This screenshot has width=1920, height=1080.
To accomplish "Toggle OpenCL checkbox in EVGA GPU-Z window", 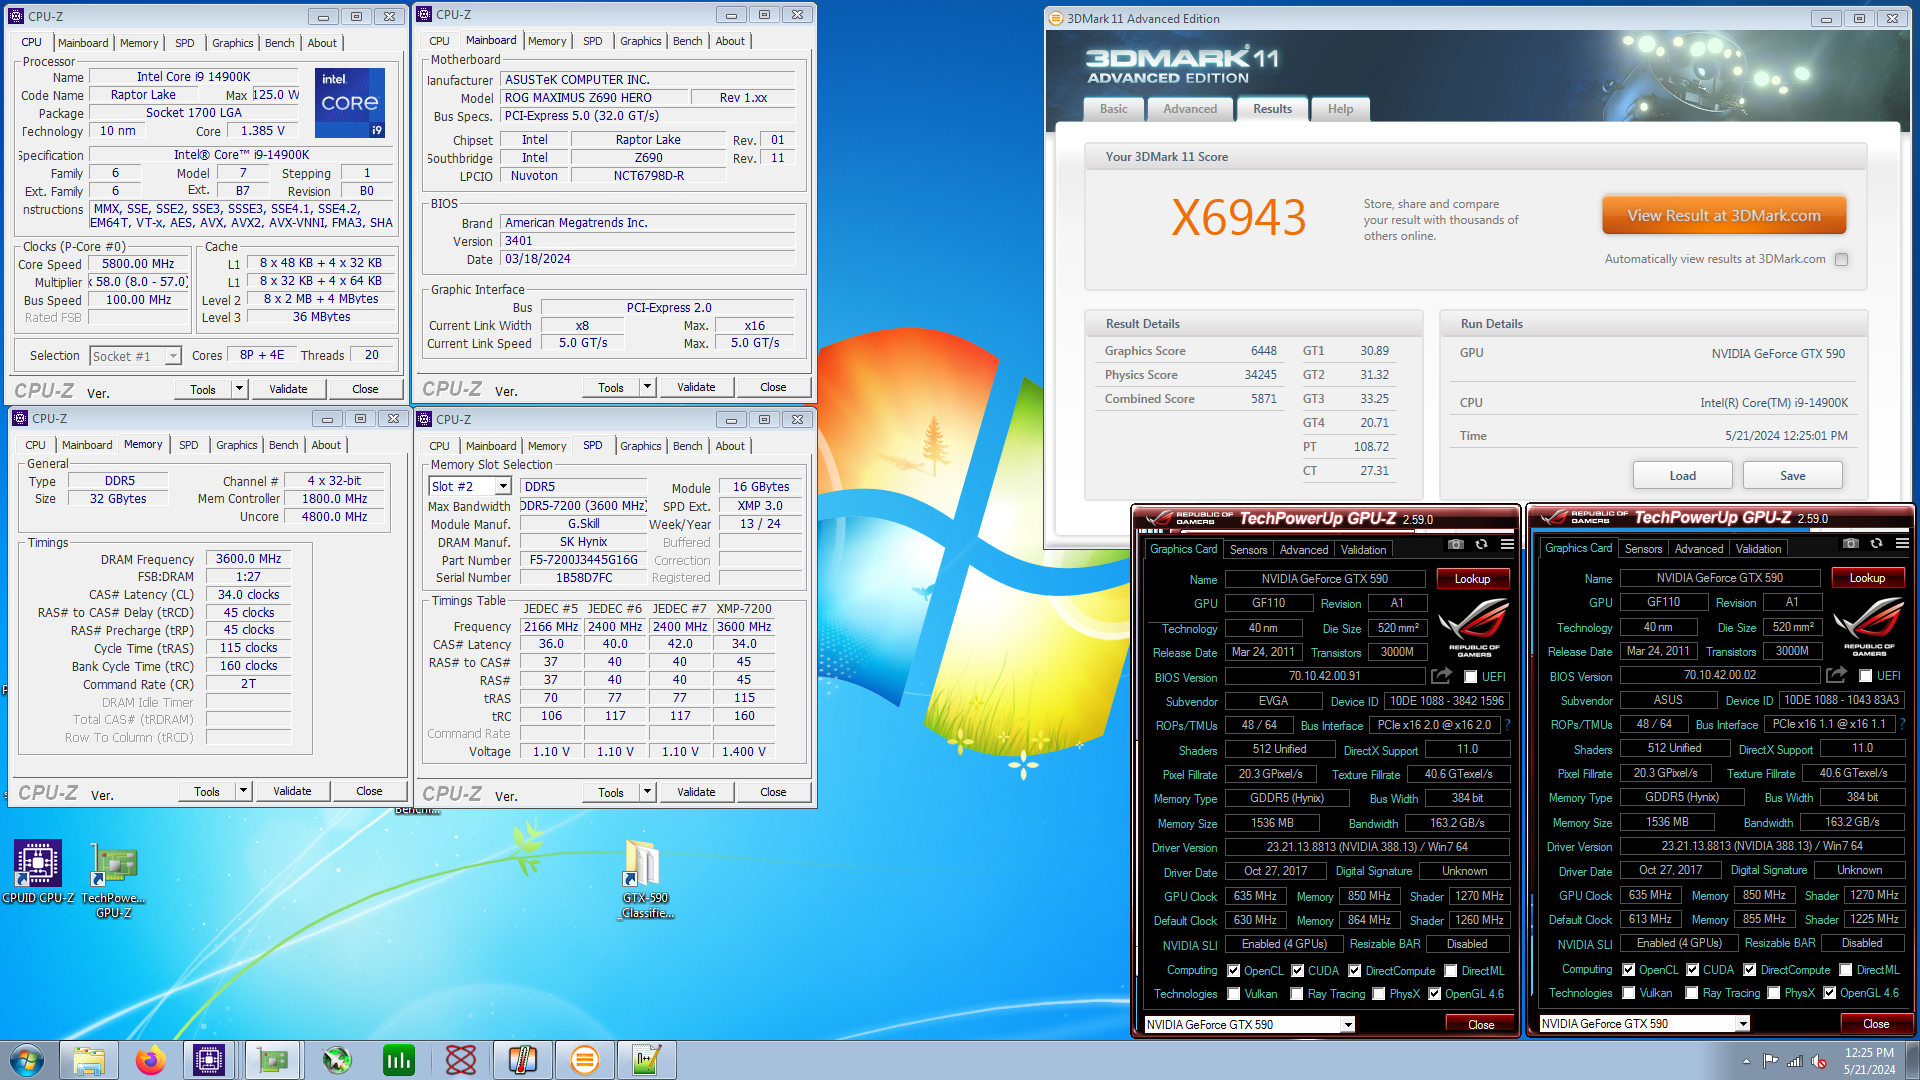I will 1234,971.
